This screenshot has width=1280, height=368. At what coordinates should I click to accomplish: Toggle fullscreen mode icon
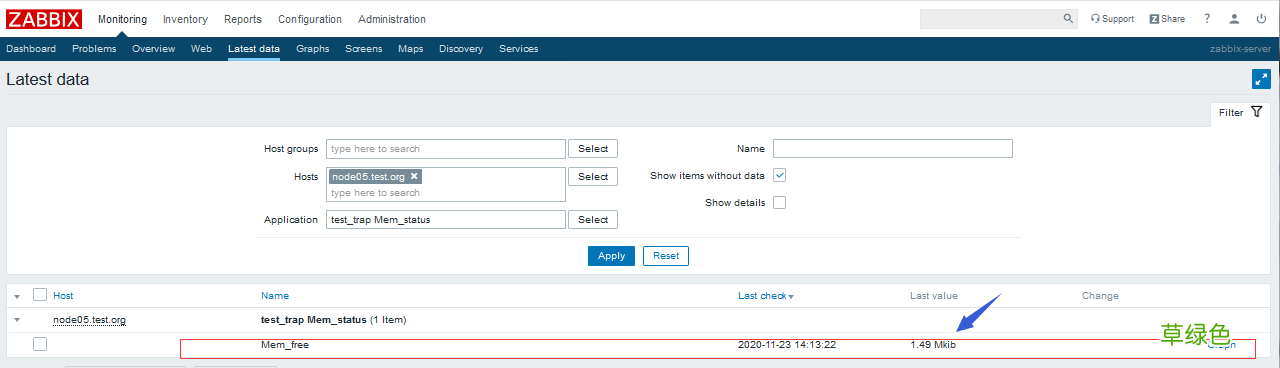click(x=1261, y=79)
